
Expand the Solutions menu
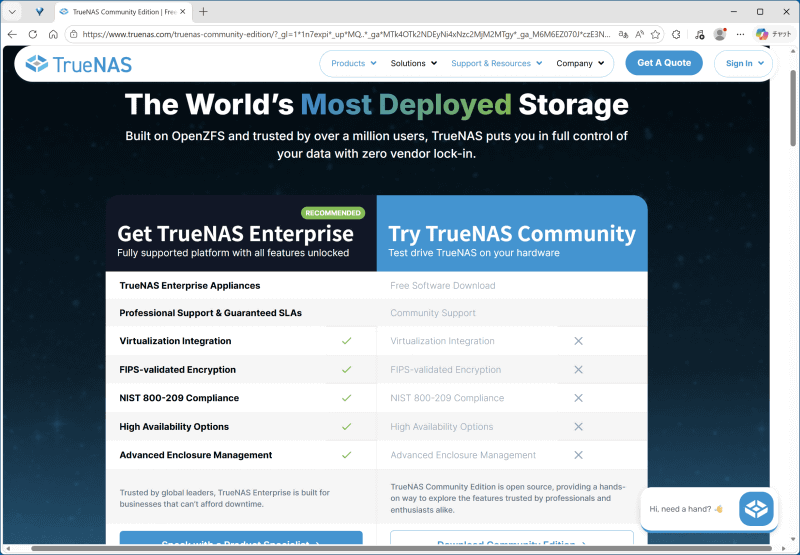[414, 63]
